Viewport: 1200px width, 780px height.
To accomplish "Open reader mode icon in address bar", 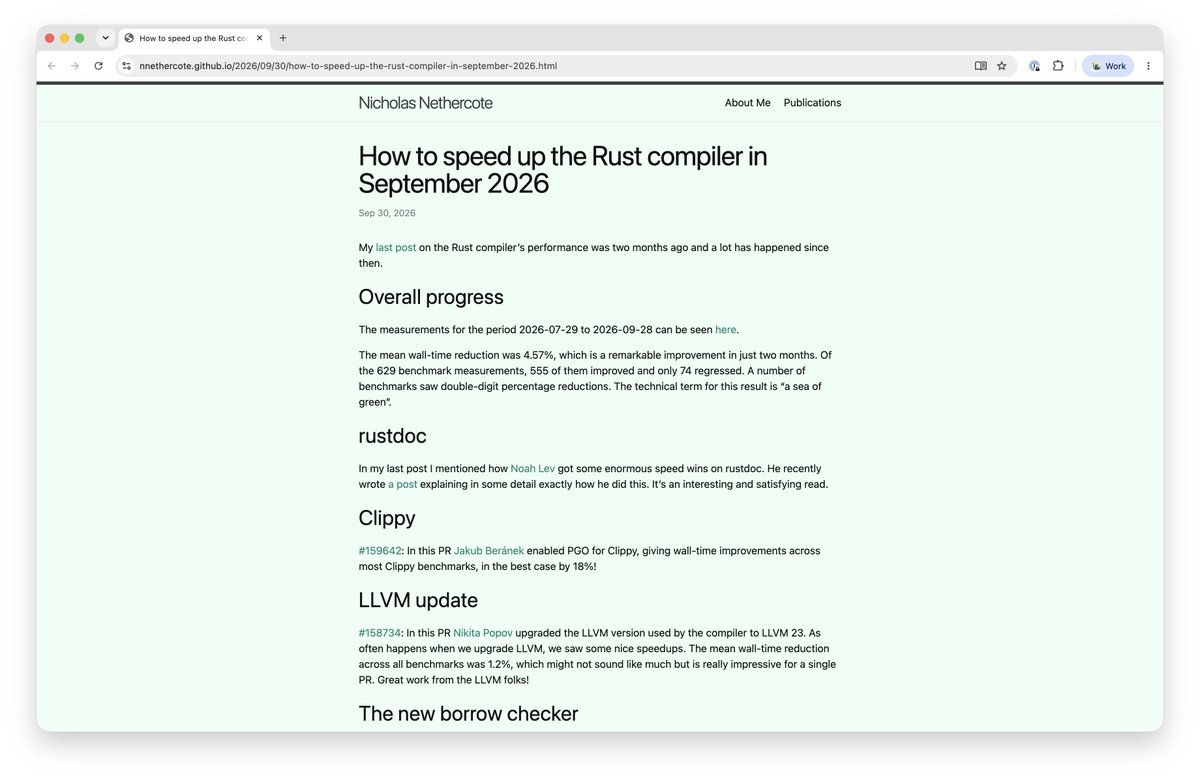I will point(981,66).
